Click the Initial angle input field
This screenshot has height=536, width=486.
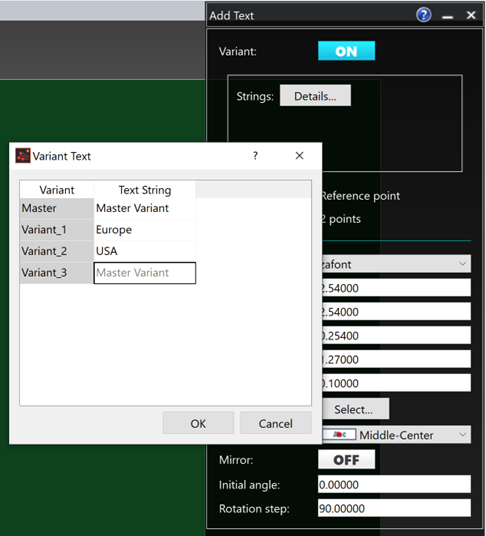point(394,484)
